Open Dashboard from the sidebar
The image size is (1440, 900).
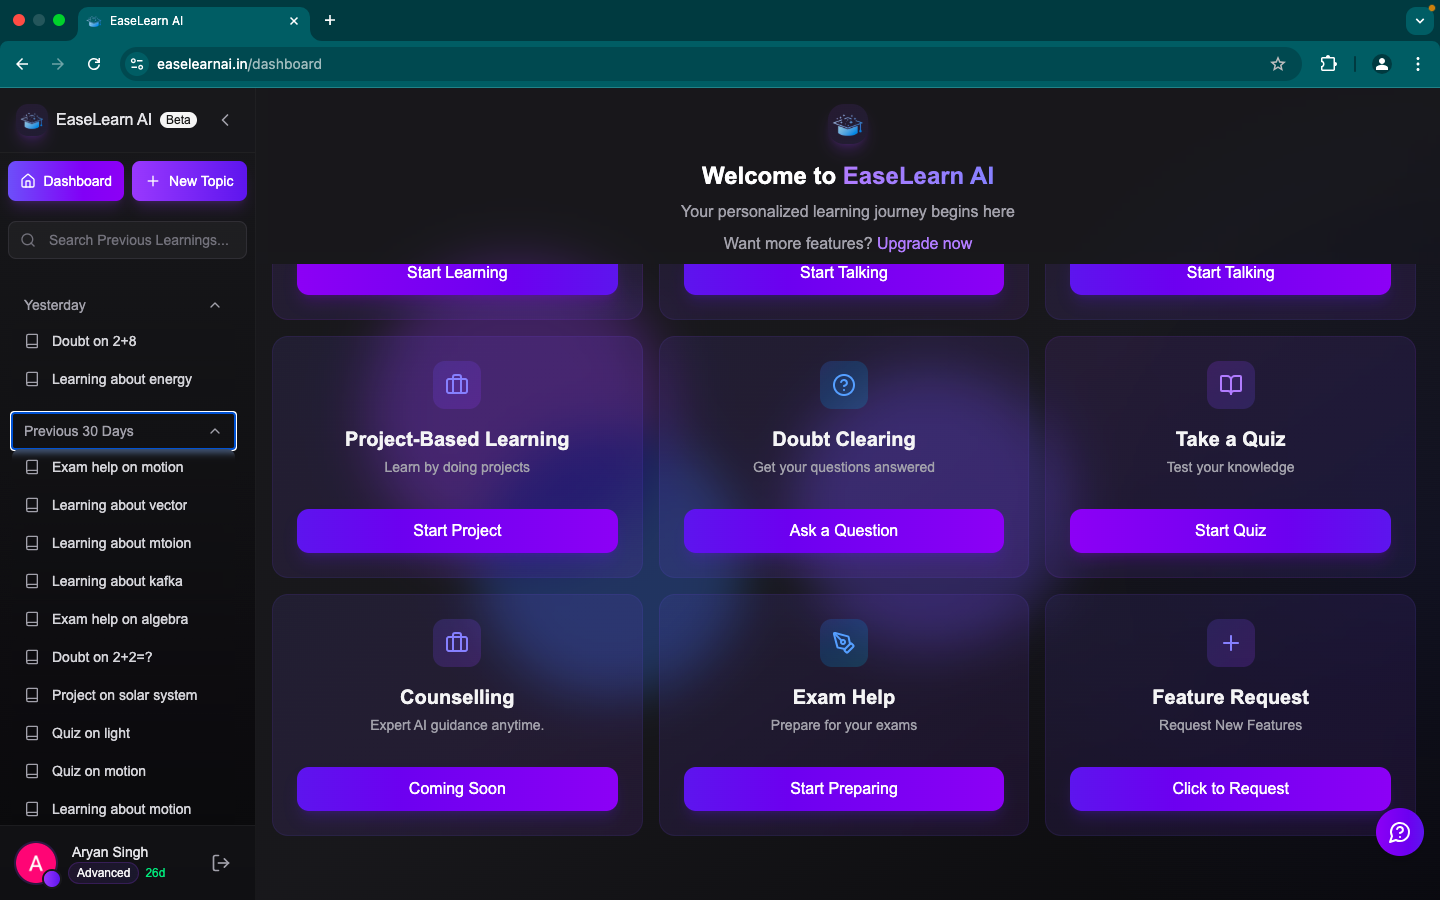point(65,181)
